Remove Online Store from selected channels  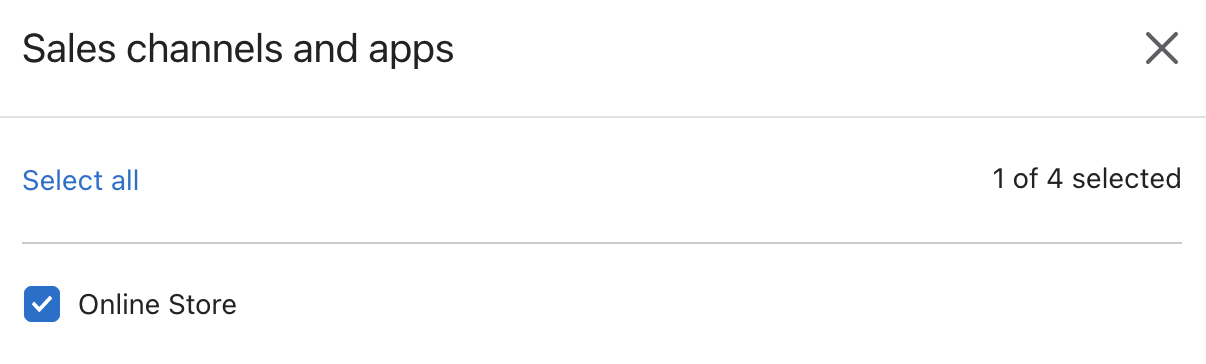tap(42, 305)
